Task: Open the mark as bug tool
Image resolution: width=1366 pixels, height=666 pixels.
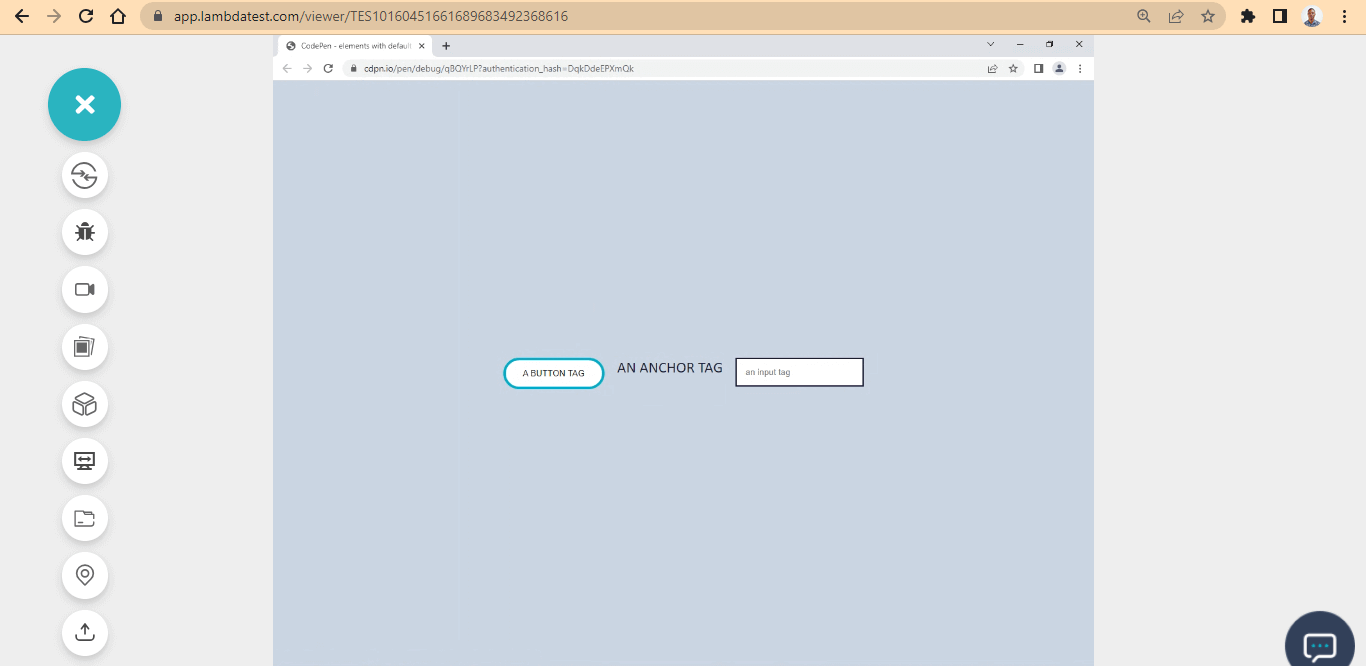Action: (x=85, y=232)
